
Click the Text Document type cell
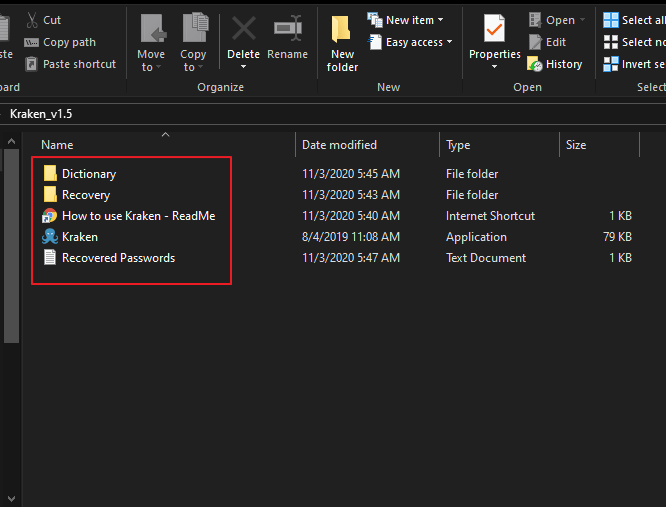[486, 258]
